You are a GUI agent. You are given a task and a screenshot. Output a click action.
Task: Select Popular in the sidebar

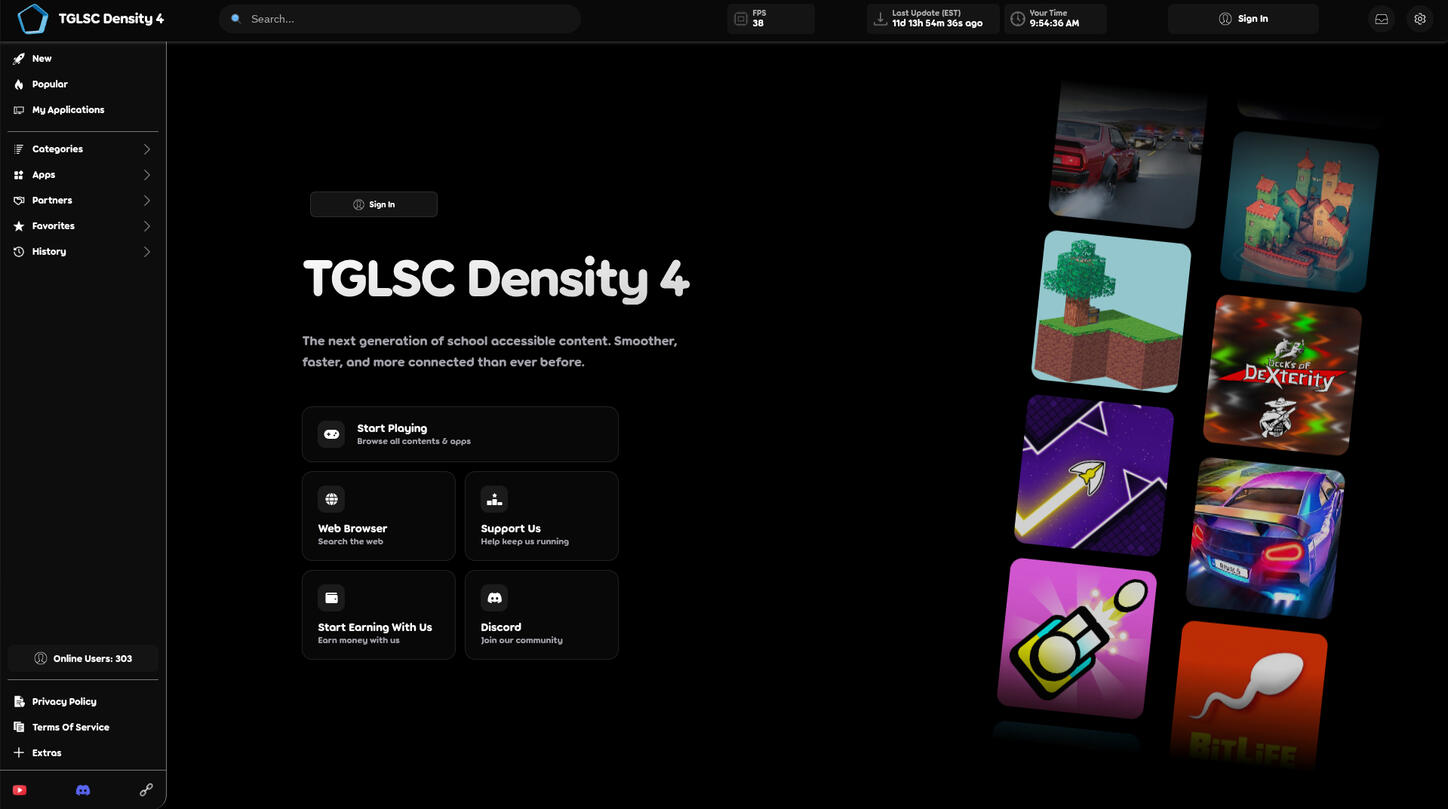pyautogui.click(x=49, y=85)
